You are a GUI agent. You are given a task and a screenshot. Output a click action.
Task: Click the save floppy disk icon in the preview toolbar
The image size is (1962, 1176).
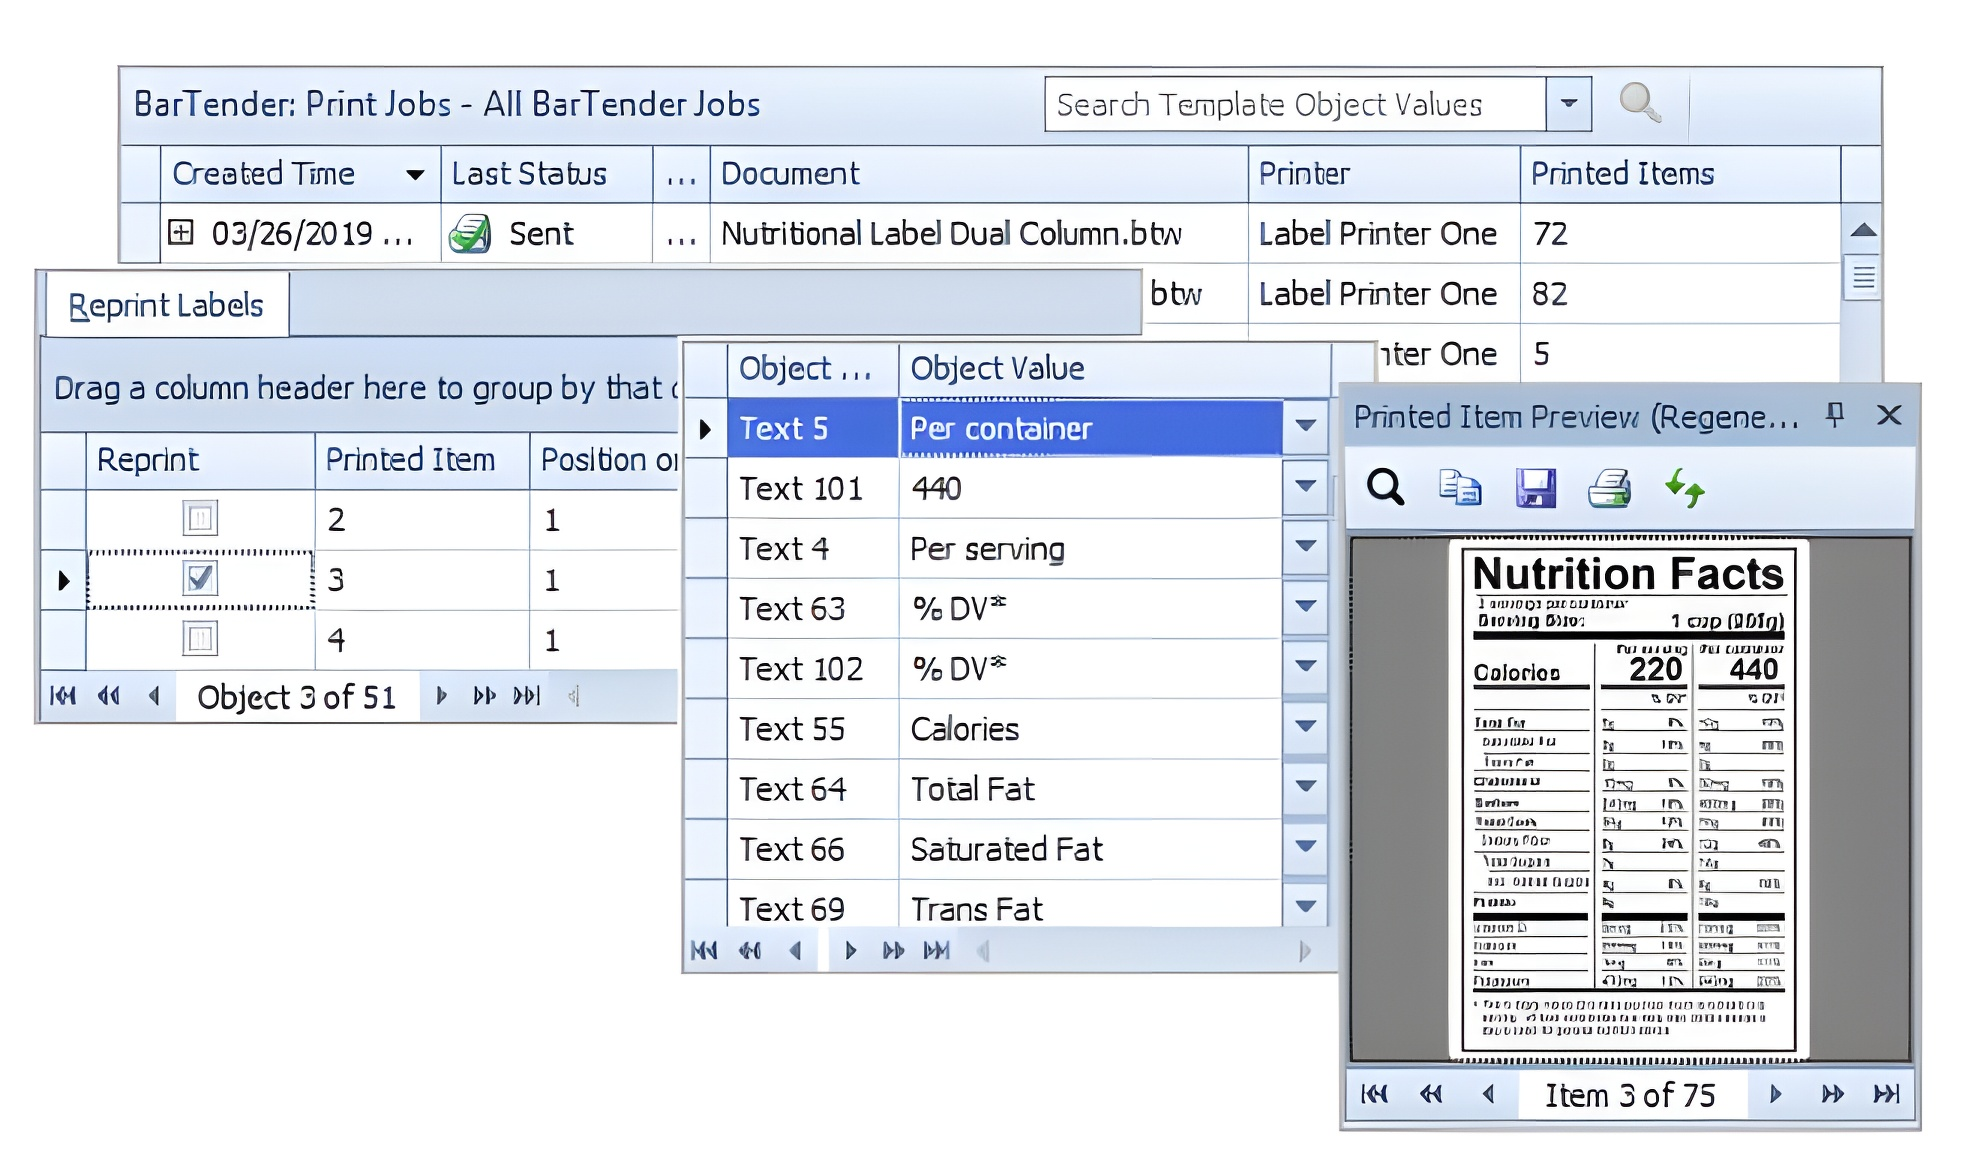[x=1535, y=488]
